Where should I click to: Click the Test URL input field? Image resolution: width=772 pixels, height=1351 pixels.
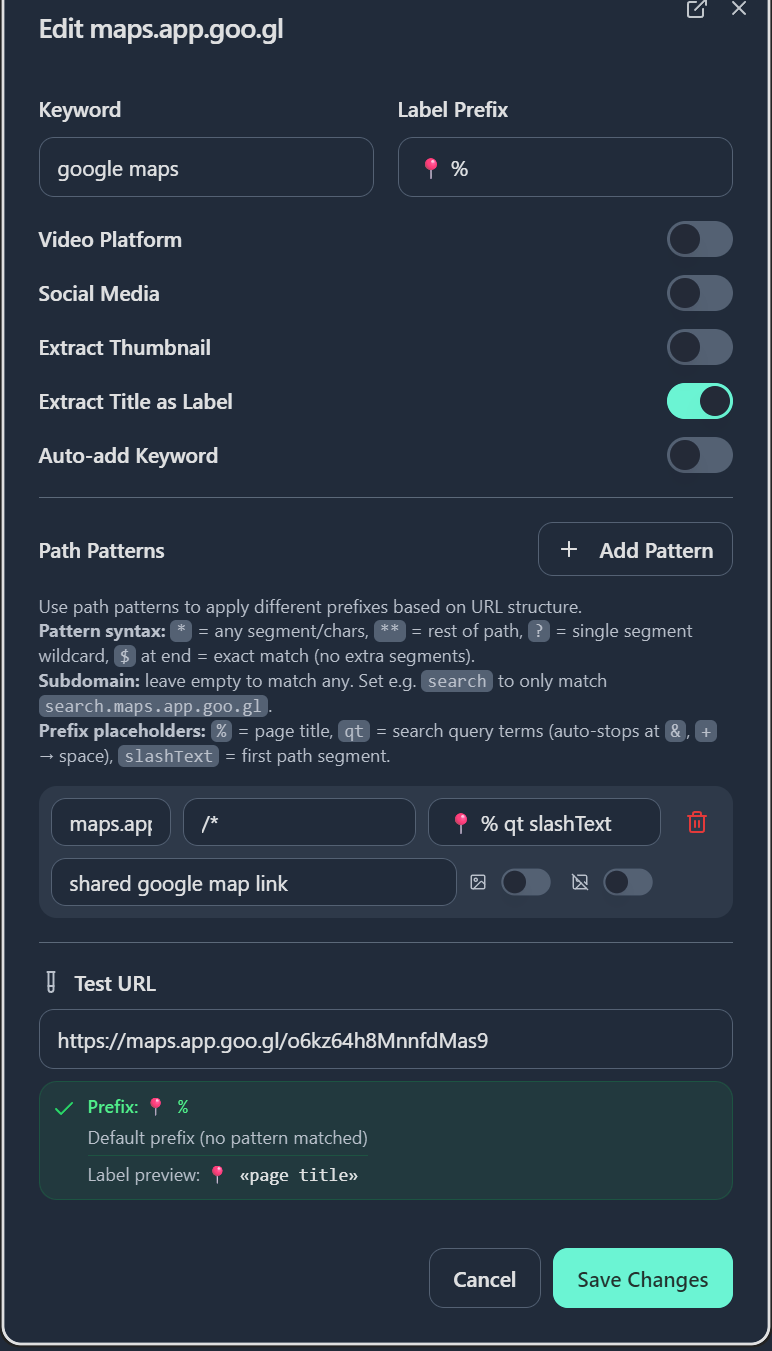386,1039
